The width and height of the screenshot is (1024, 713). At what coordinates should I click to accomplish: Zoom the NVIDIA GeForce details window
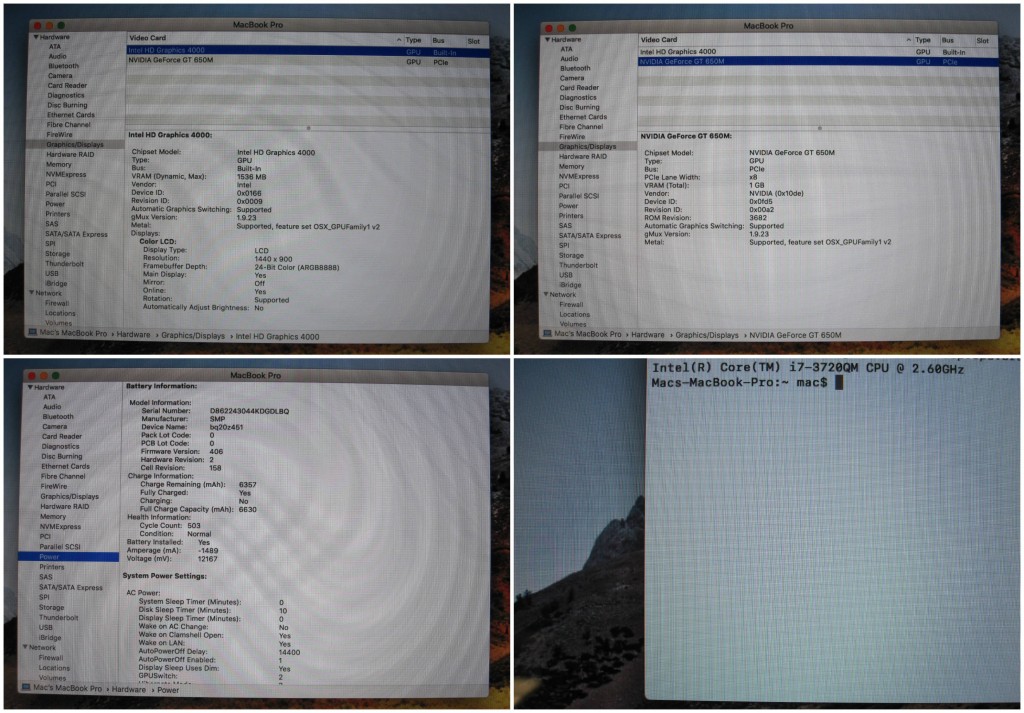click(x=573, y=28)
